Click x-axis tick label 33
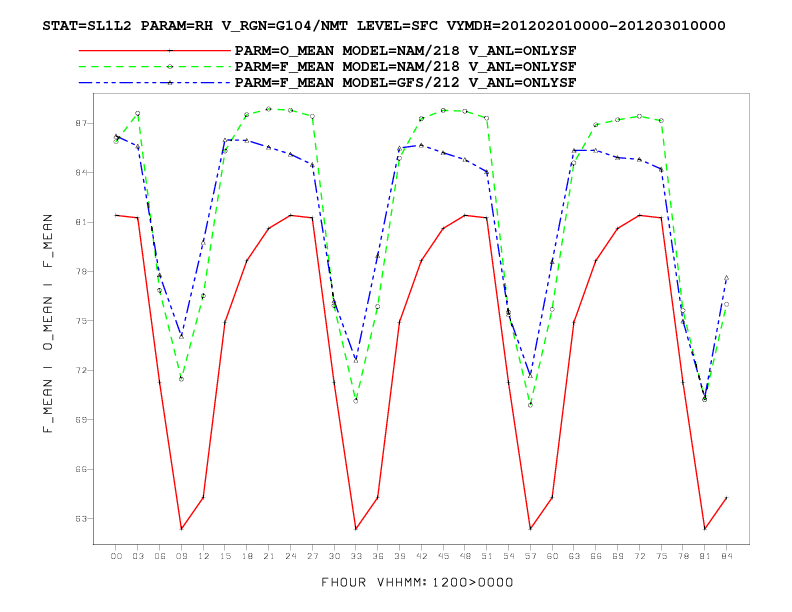 coord(356,556)
